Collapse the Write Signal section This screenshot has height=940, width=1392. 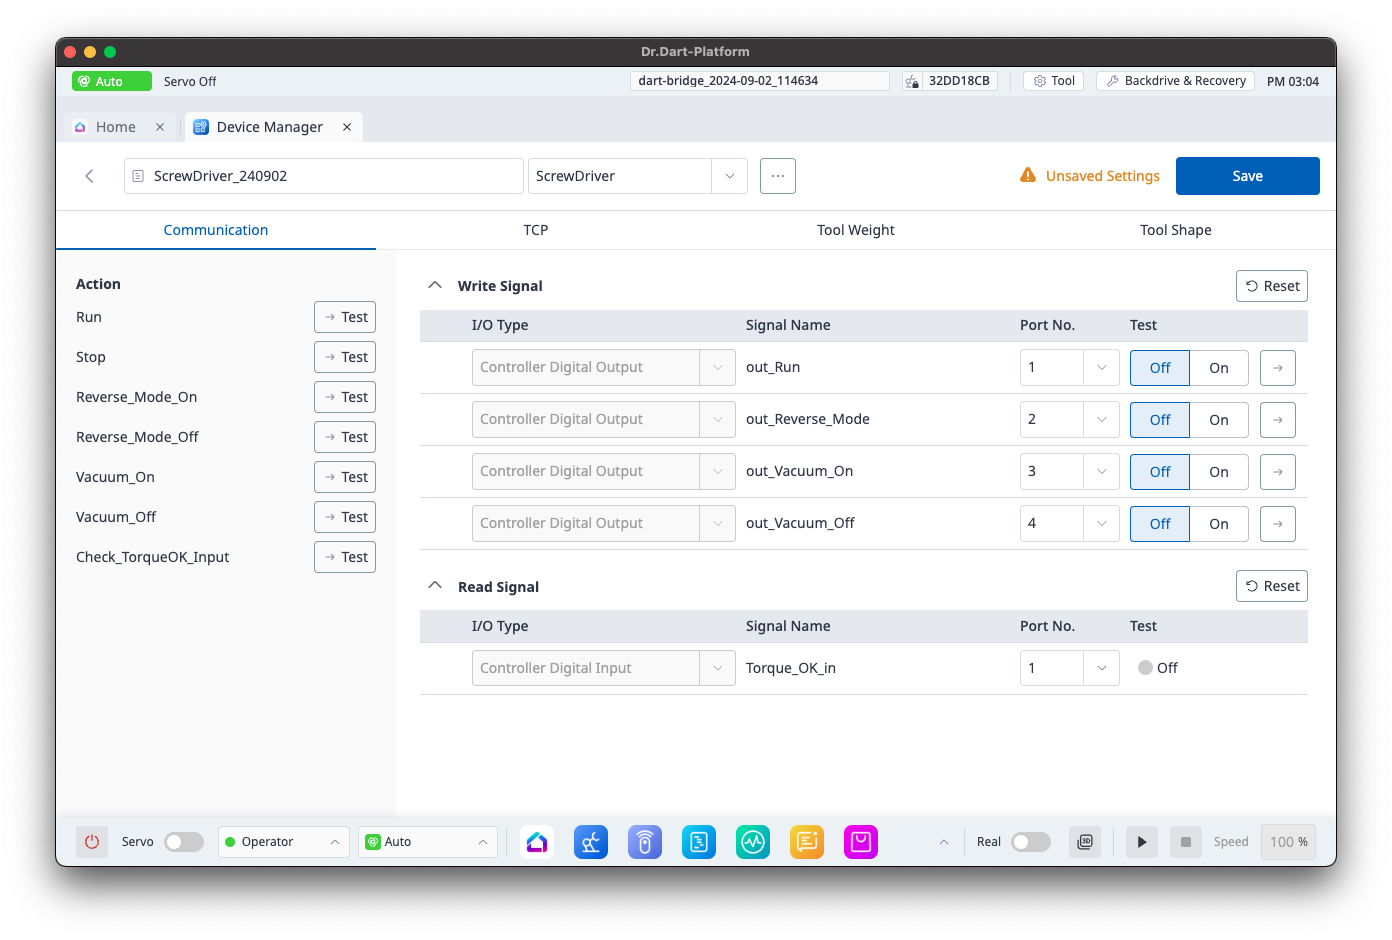point(435,286)
